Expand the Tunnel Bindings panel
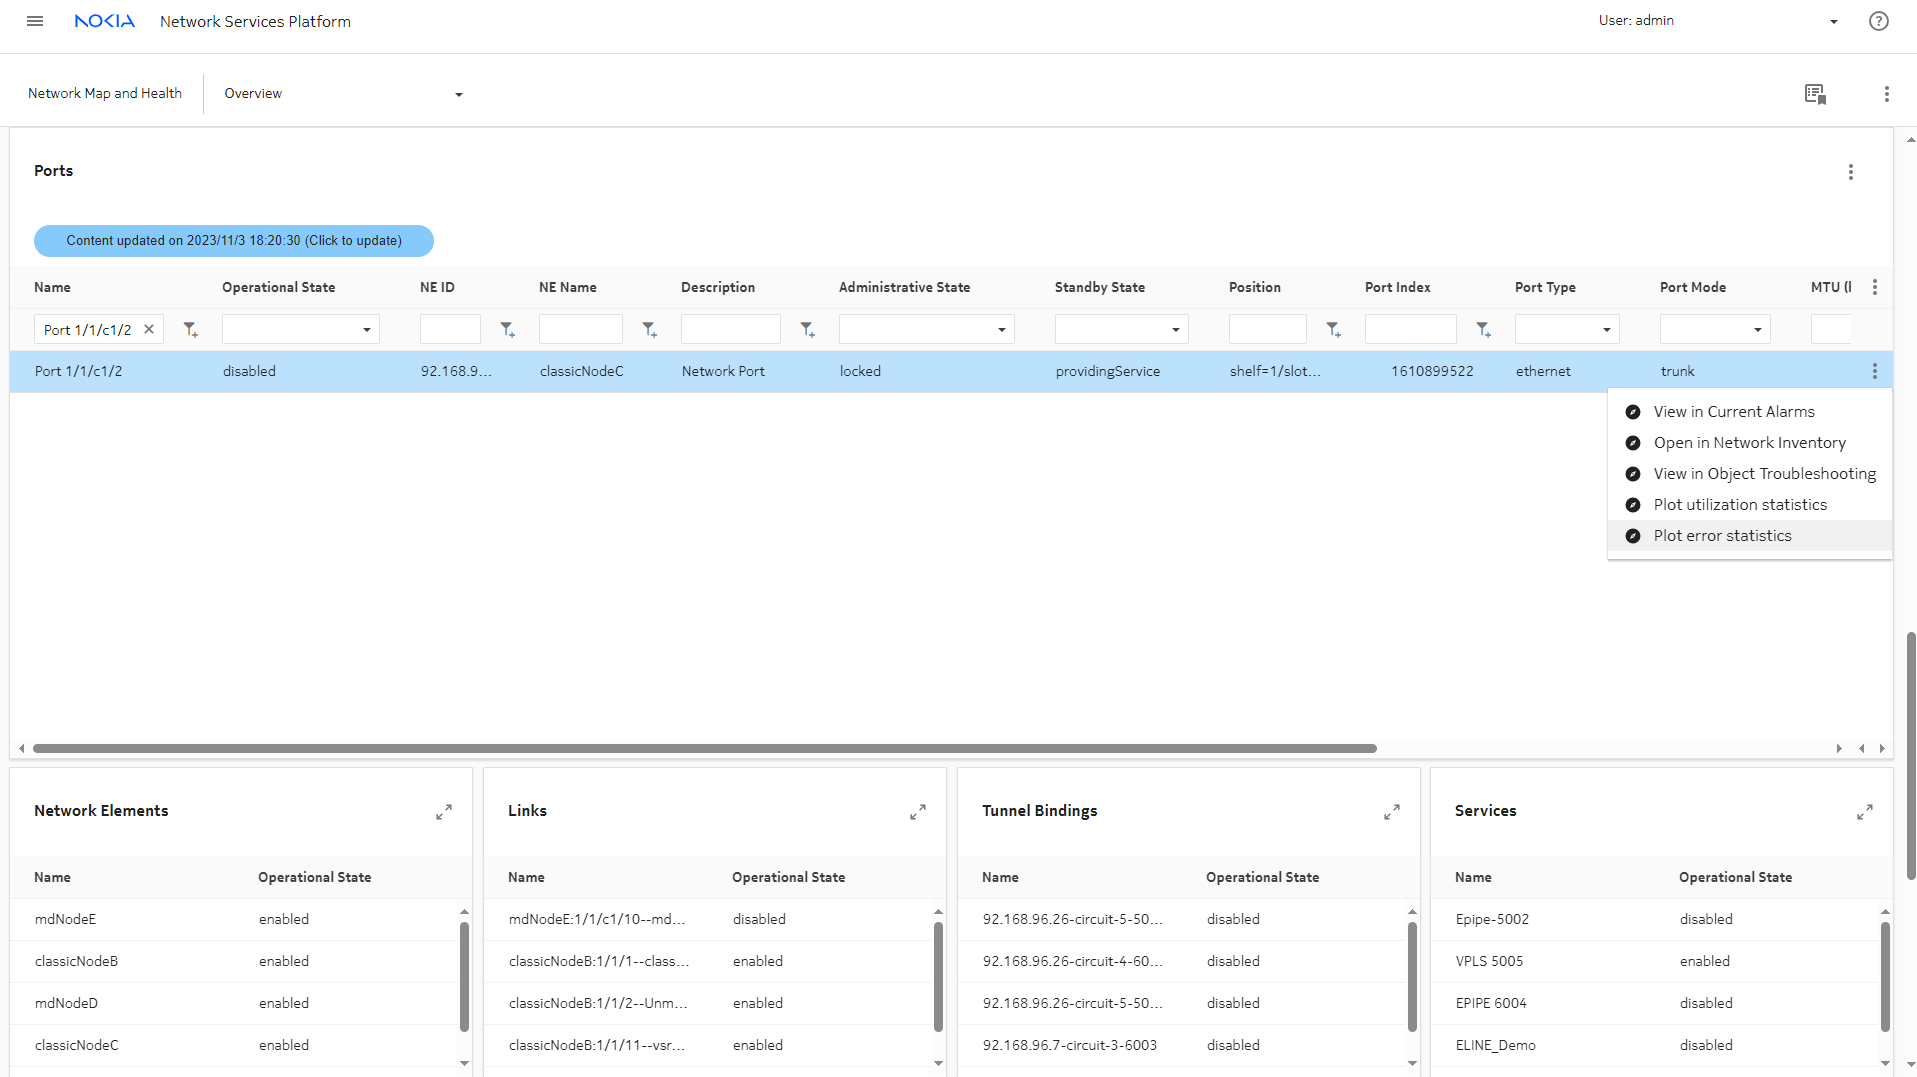Screen dimensions: 1917x1077 click(1391, 812)
